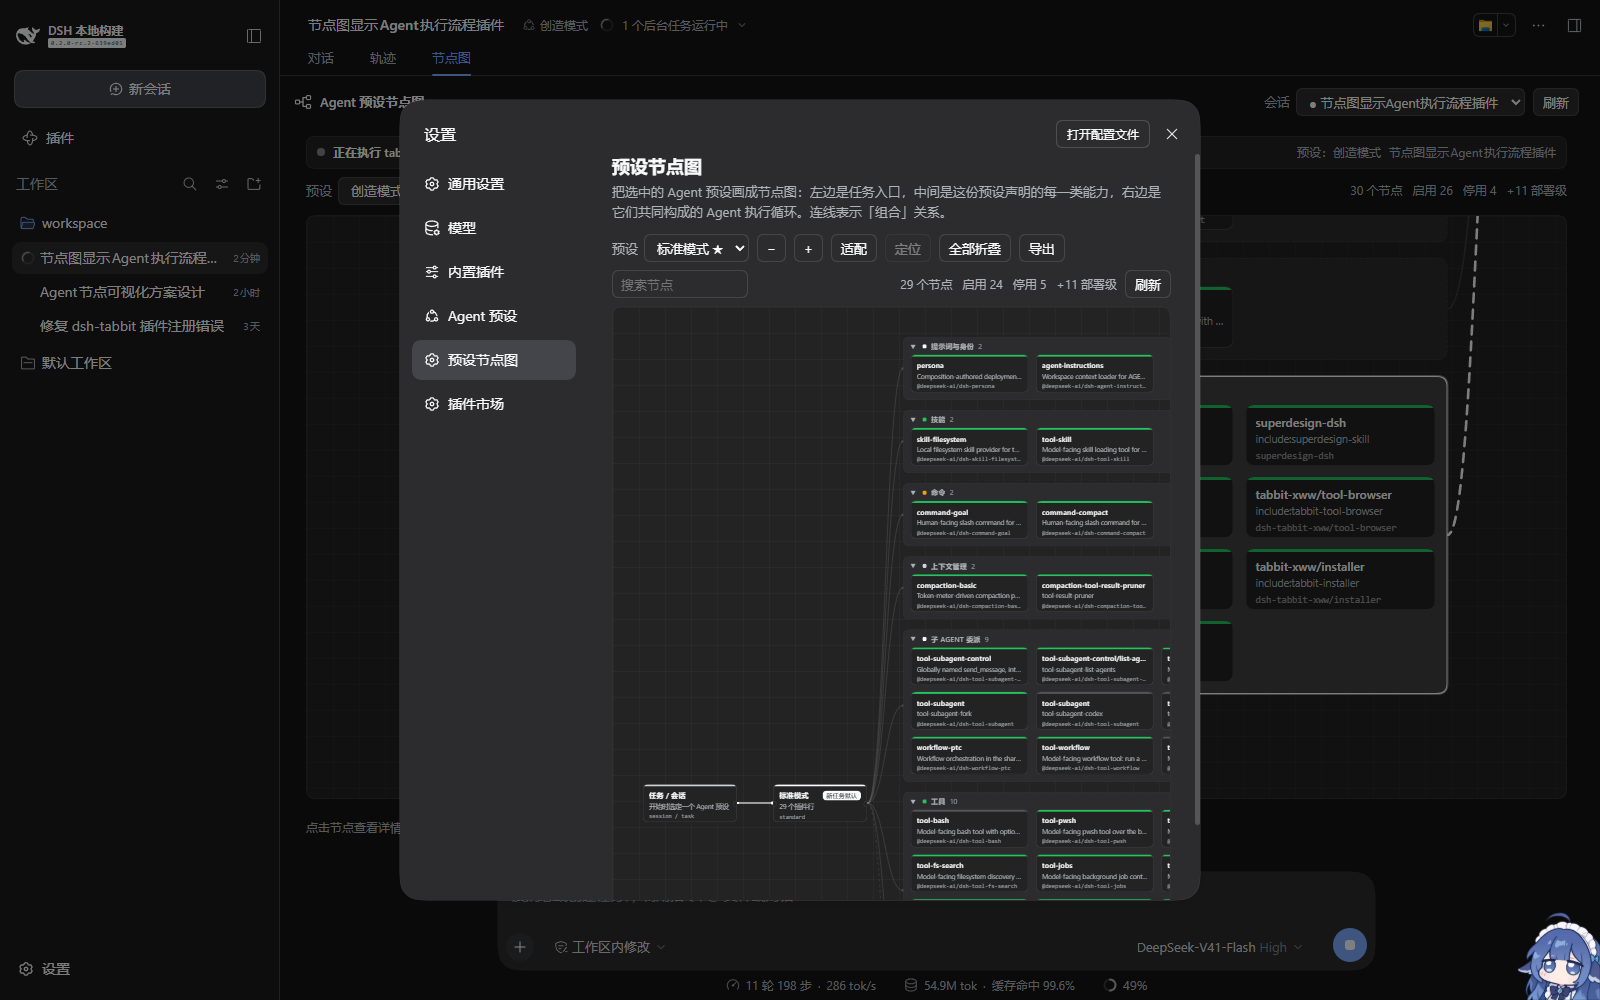Screen dimensions: 1600x1000
Task: Open 通用设置 in the settings sidebar
Action: click(494, 184)
